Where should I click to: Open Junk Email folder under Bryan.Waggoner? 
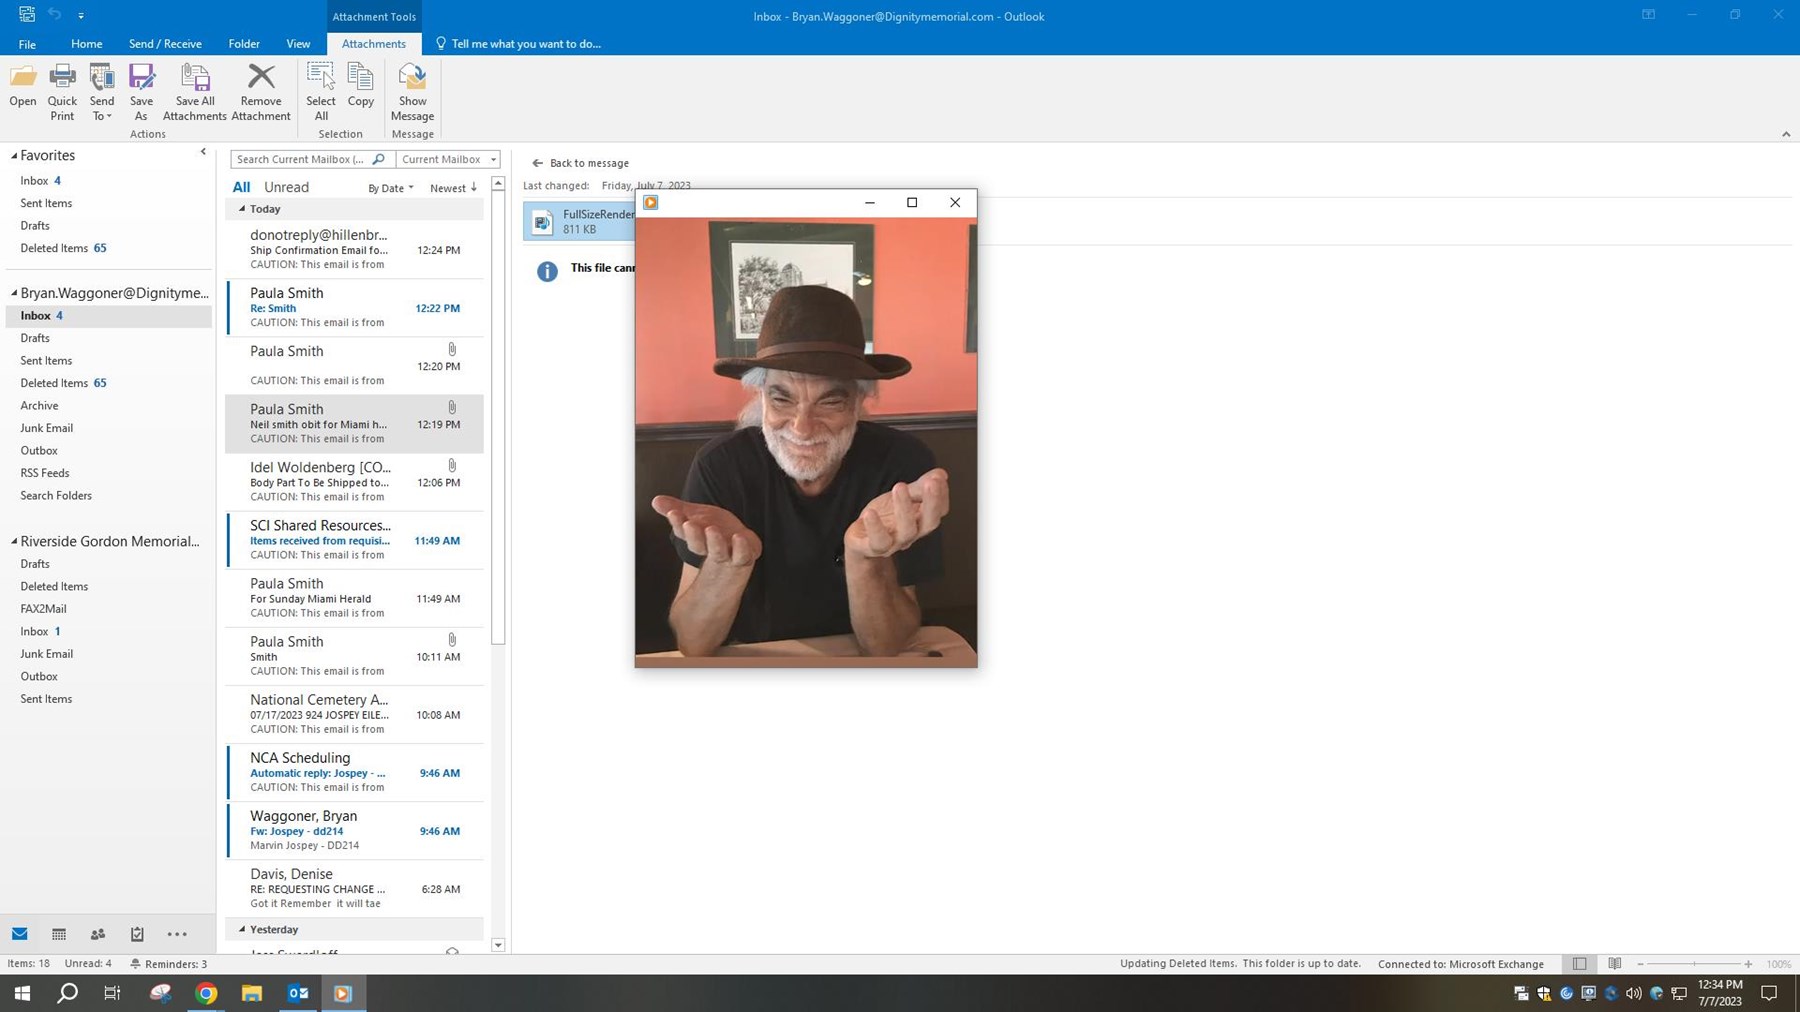click(47, 428)
